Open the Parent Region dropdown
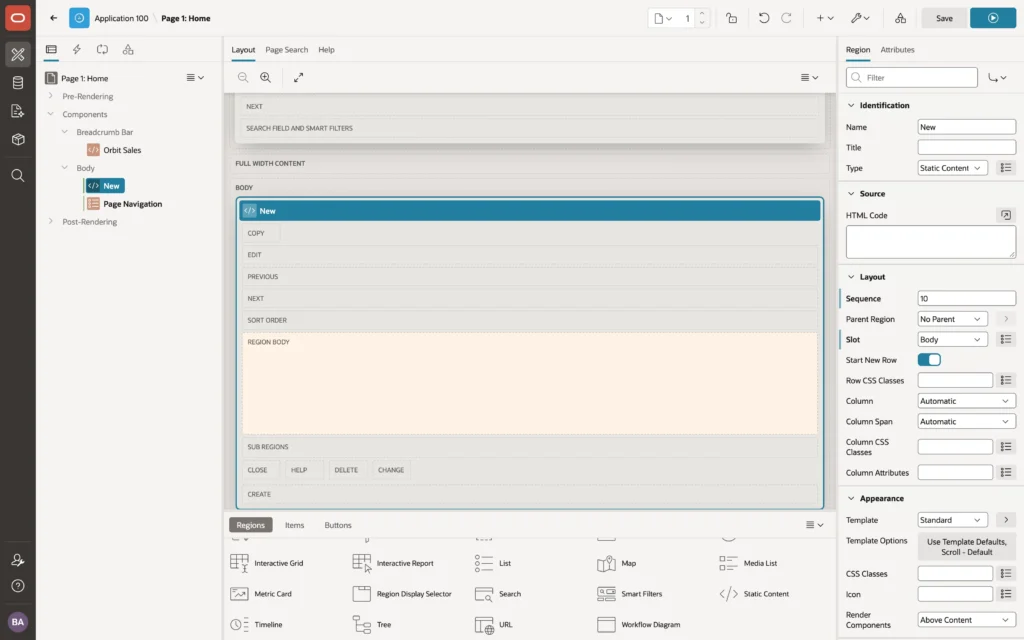 click(952, 319)
